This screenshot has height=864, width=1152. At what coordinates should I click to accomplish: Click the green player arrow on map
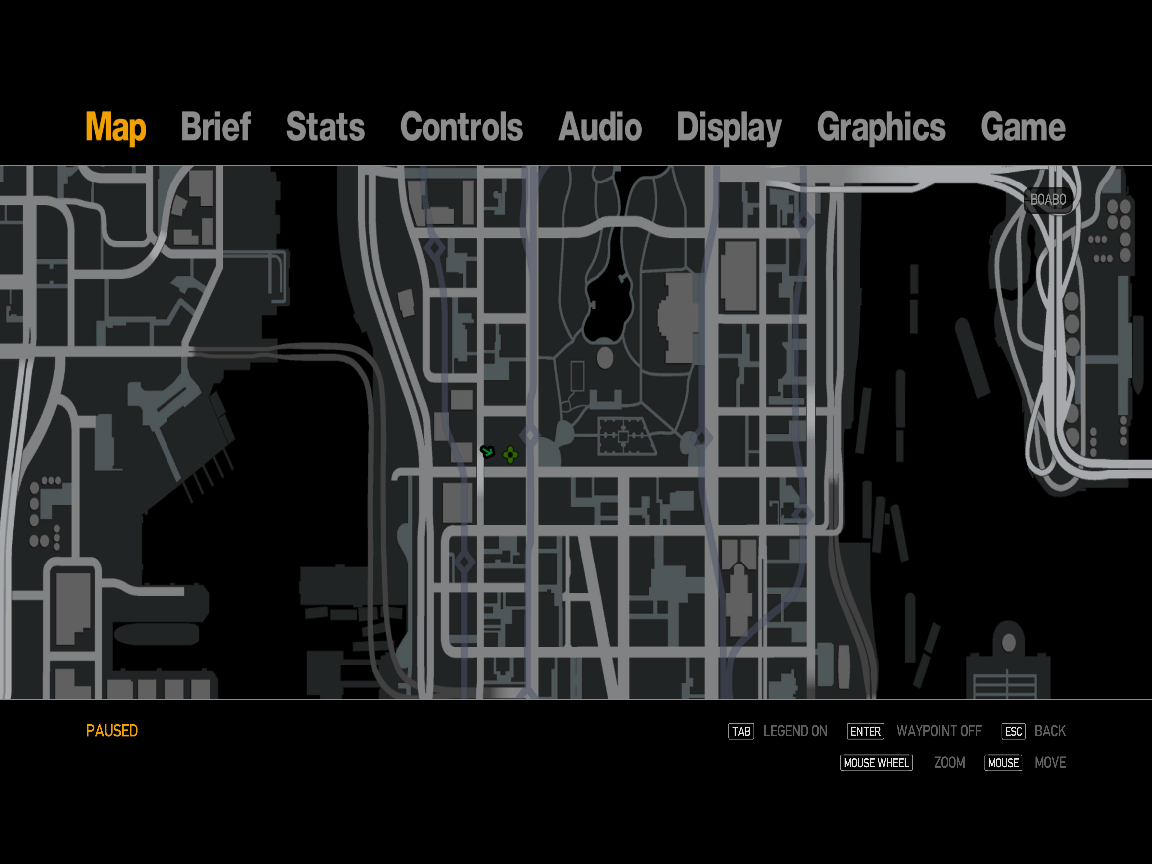pyautogui.click(x=487, y=451)
